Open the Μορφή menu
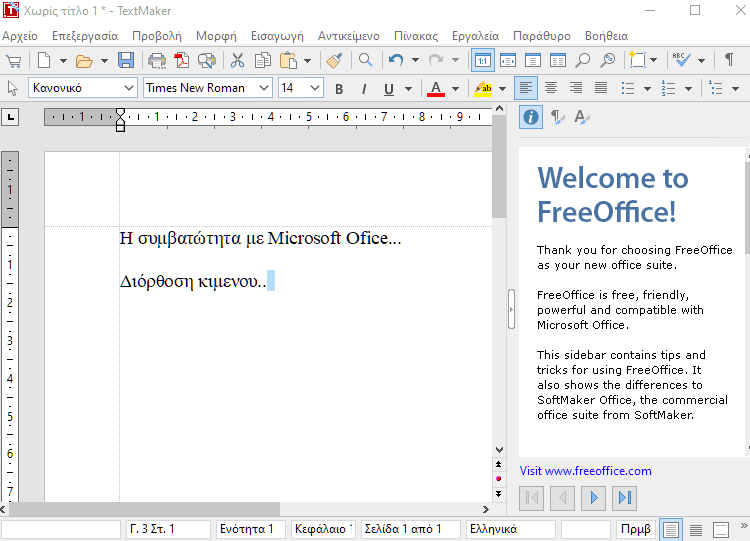The width and height of the screenshot is (750, 541). (216, 36)
